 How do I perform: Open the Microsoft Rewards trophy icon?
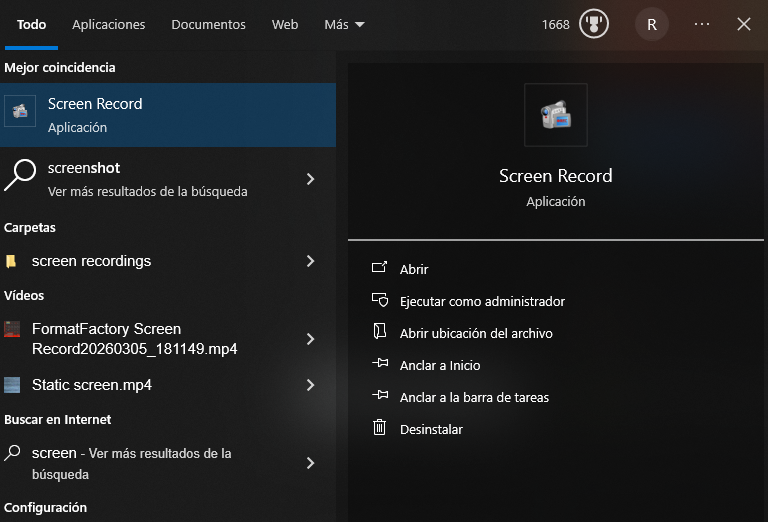[x=594, y=24]
